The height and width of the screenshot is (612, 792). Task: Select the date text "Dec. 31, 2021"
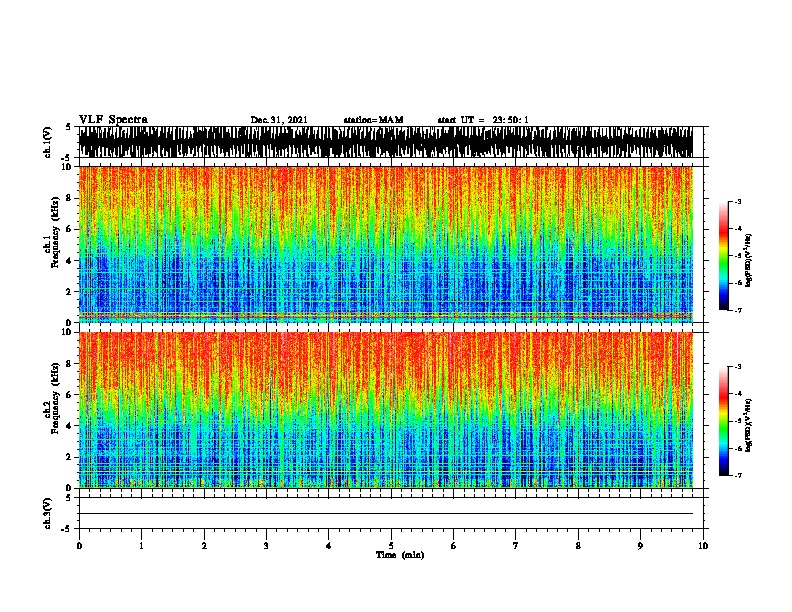(279, 120)
